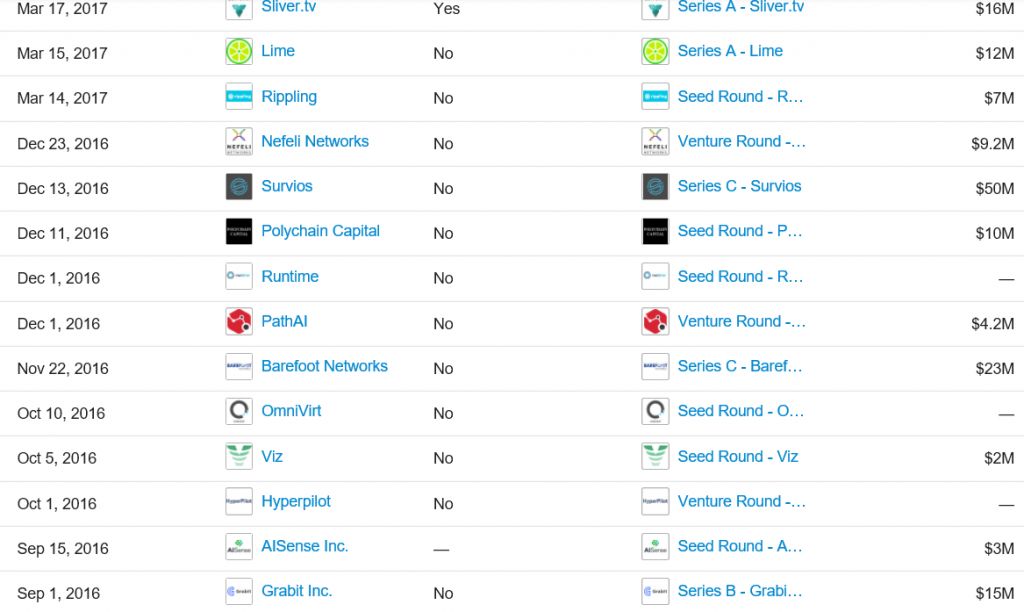
Task: Open Polychain Capital organization page link
Action: 321,231
